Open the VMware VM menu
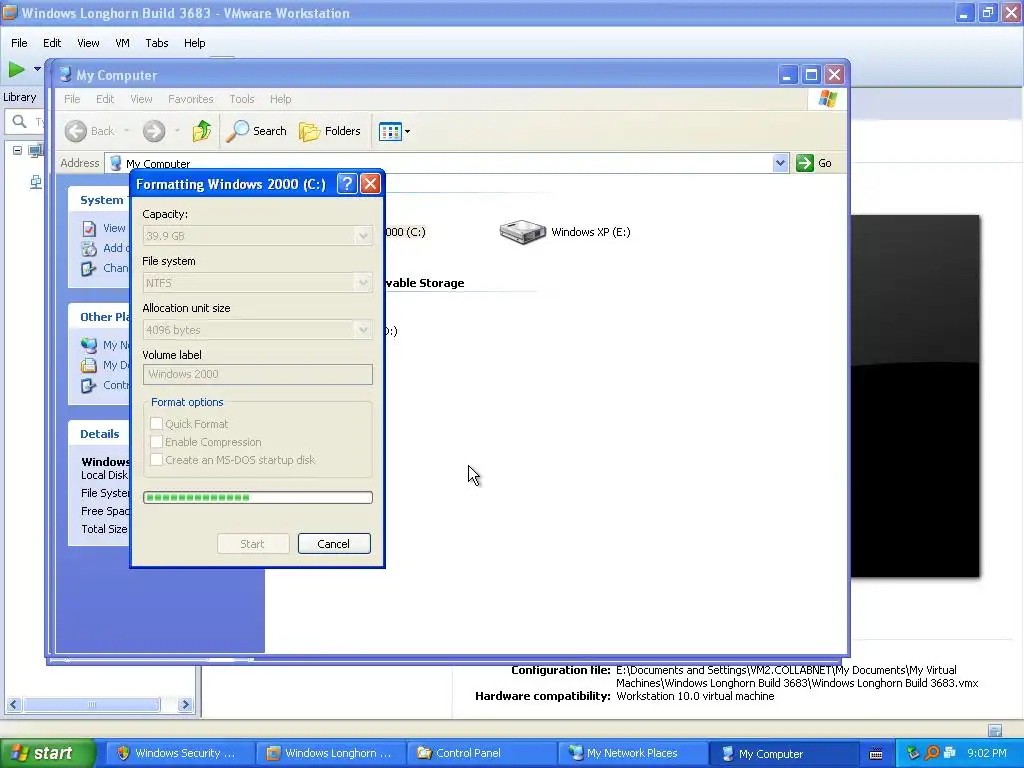This screenshot has height=768, width=1024. pos(122,43)
